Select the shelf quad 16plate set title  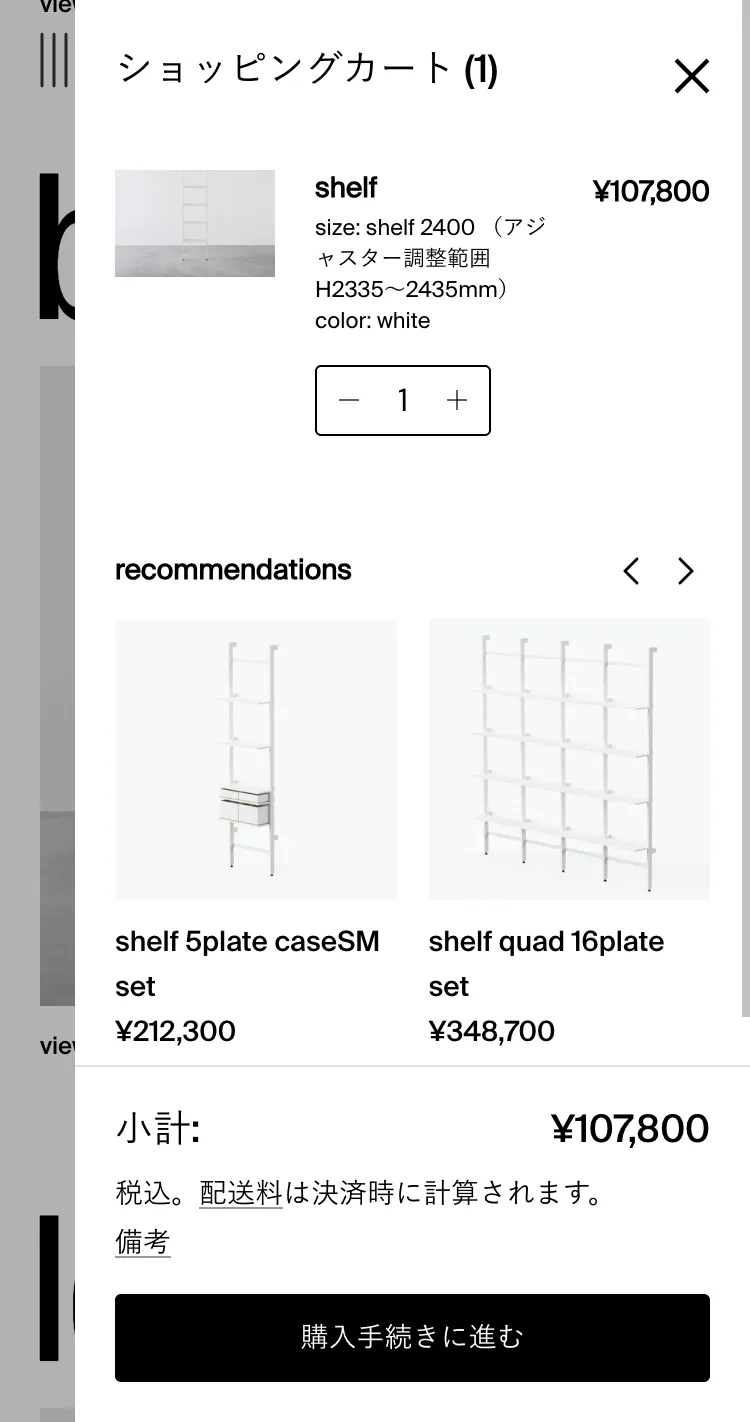[x=546, y=963]
